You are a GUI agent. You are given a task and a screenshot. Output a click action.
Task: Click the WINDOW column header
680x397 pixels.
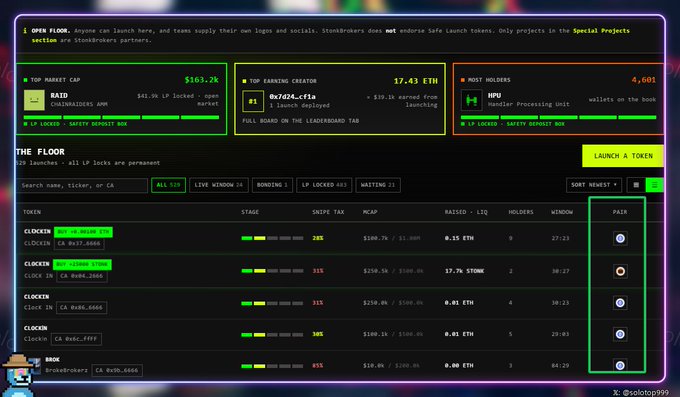tap(562, 212)
